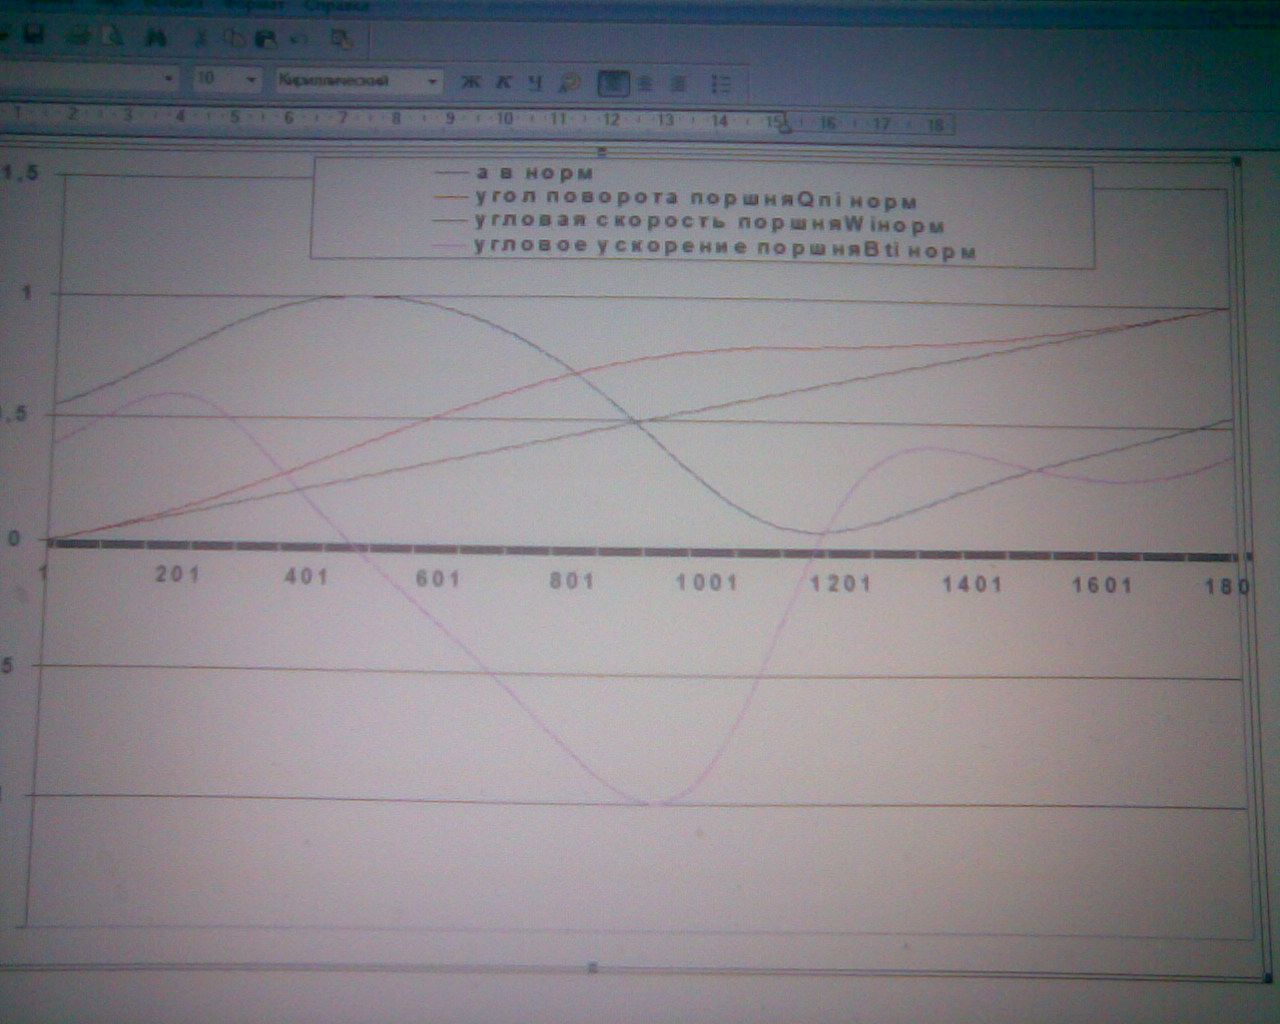Toggle bold formatting (Ж)
1280x1024 pixels.
tap(470, 82)
